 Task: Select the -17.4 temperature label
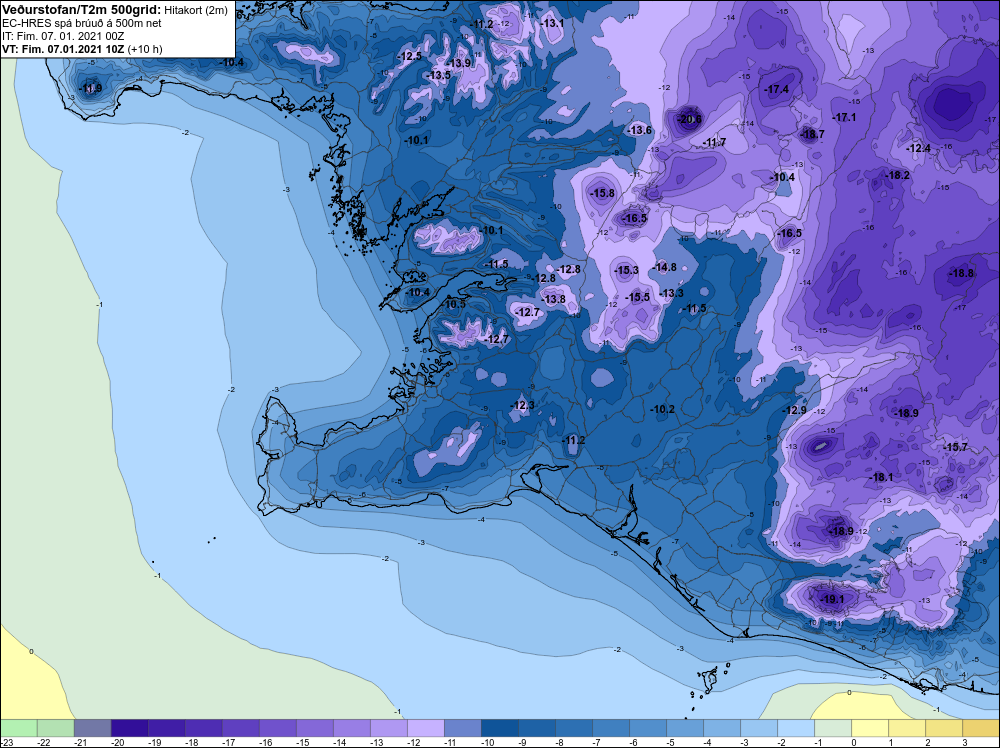tap(776, 89)
